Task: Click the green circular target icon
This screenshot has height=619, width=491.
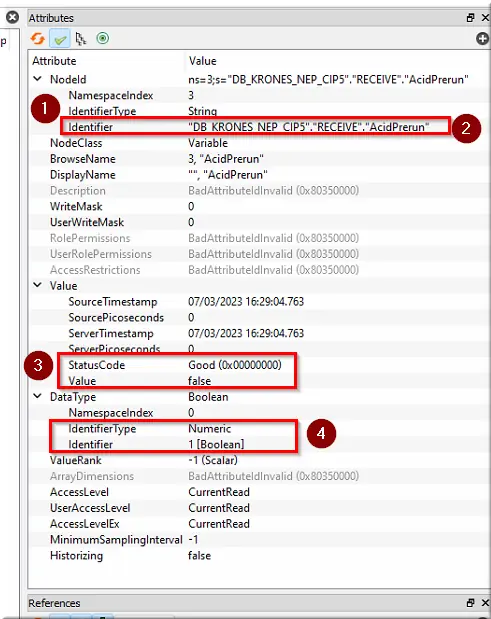Action: (x=103, y=38)
